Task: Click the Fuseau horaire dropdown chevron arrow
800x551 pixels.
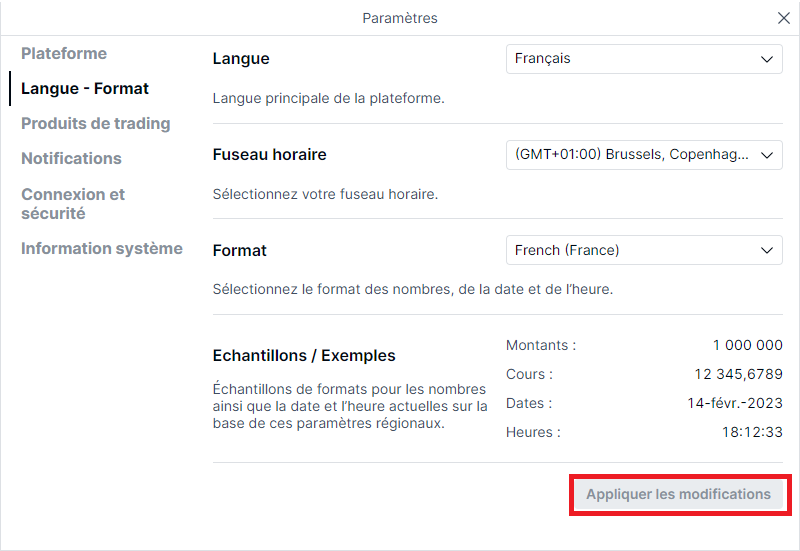Action: pyautogui.click(x=767, y=155)
